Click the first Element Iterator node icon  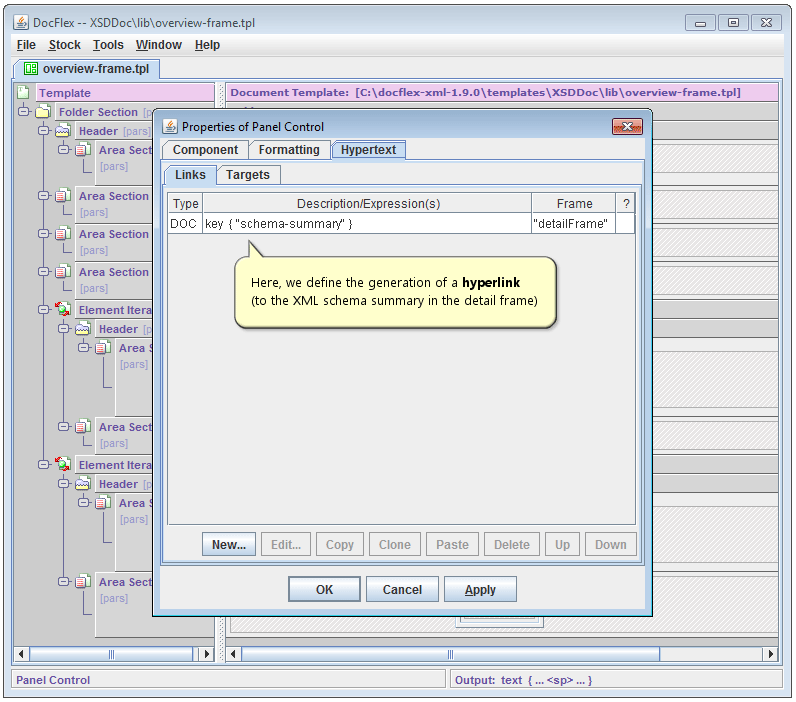coord(63,310)
